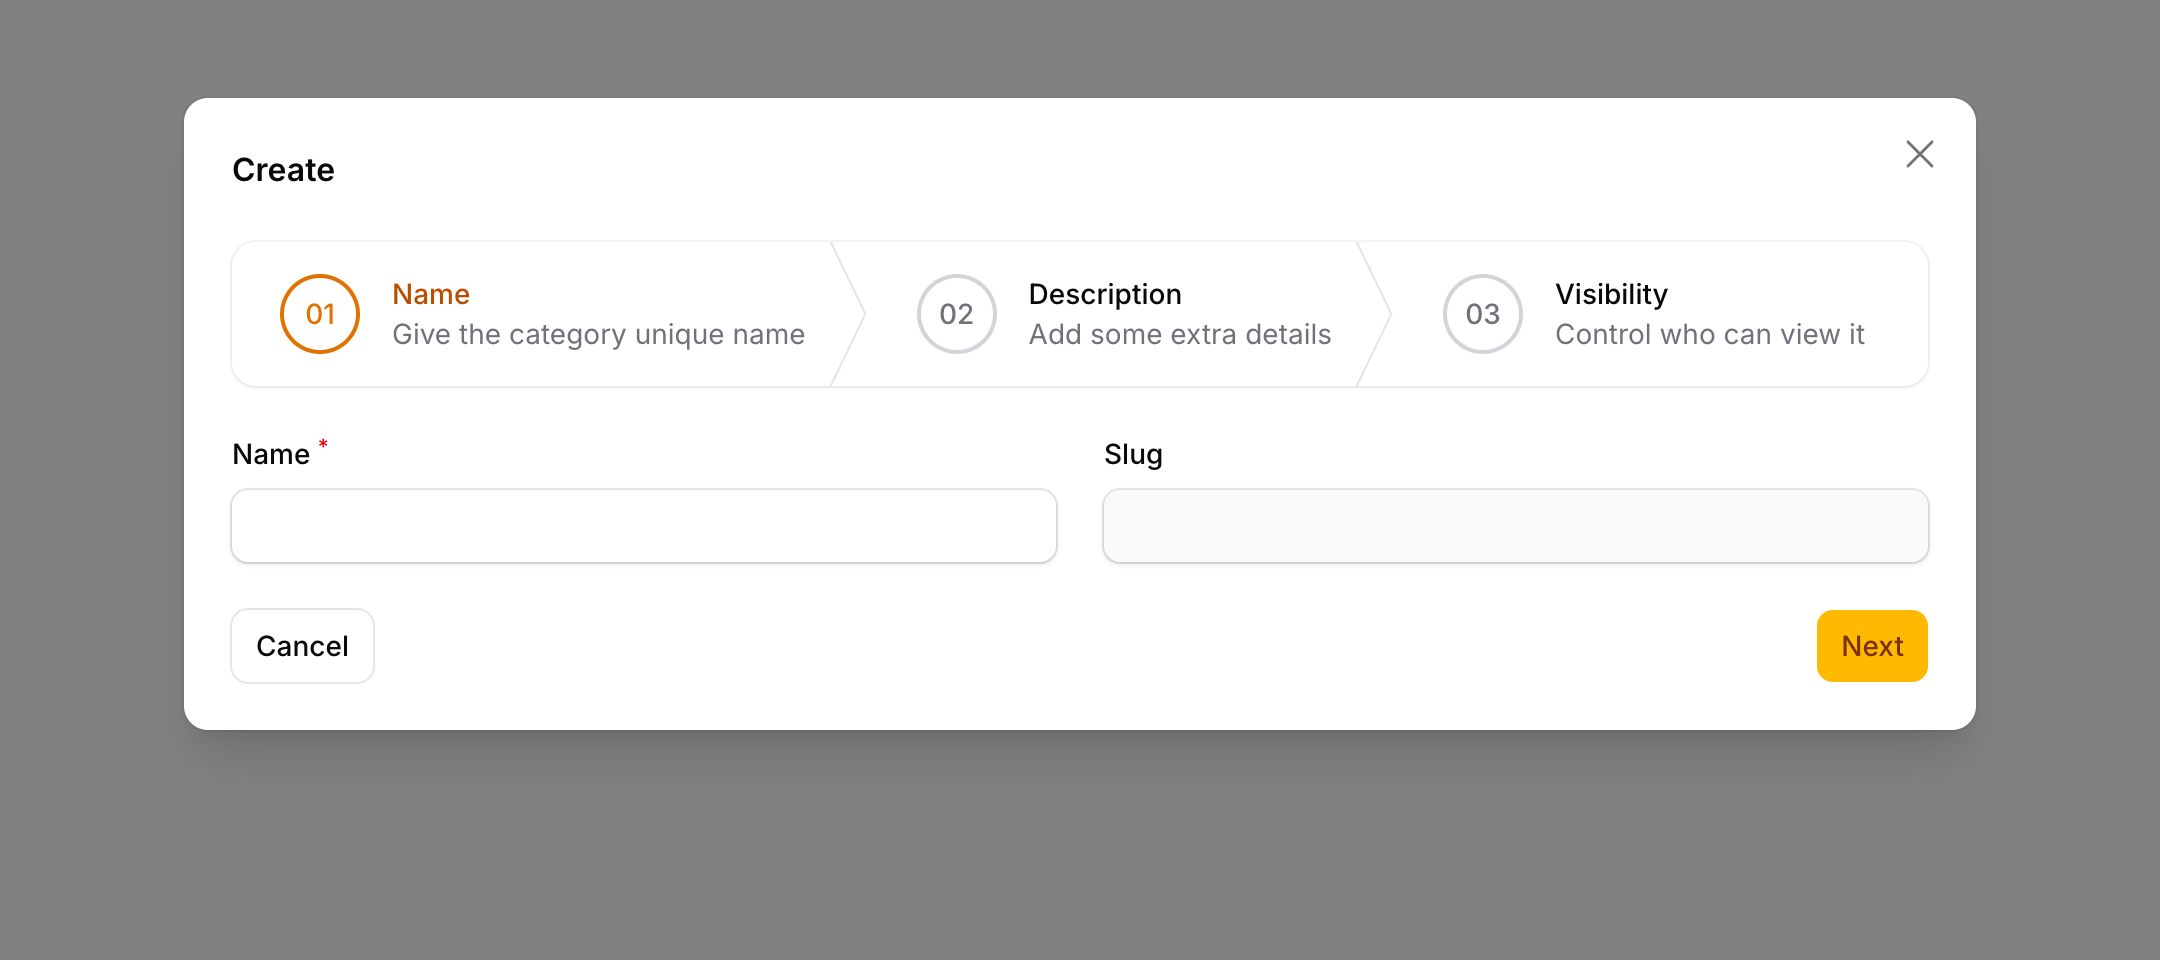Click inside the Slug input field

[1515, 525]
